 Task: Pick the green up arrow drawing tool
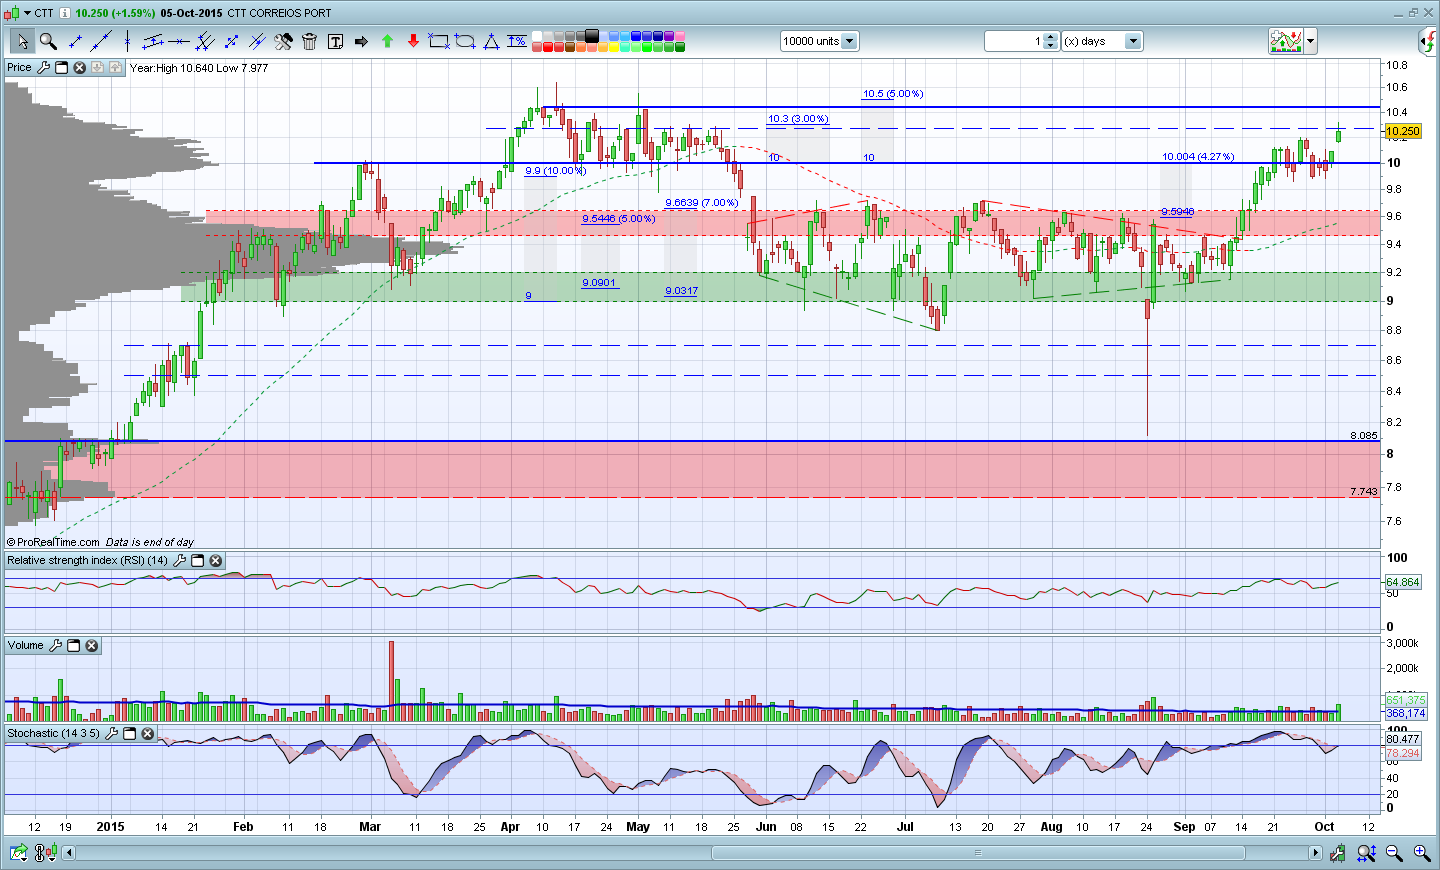pyautogui.click(x=387, y=41)
